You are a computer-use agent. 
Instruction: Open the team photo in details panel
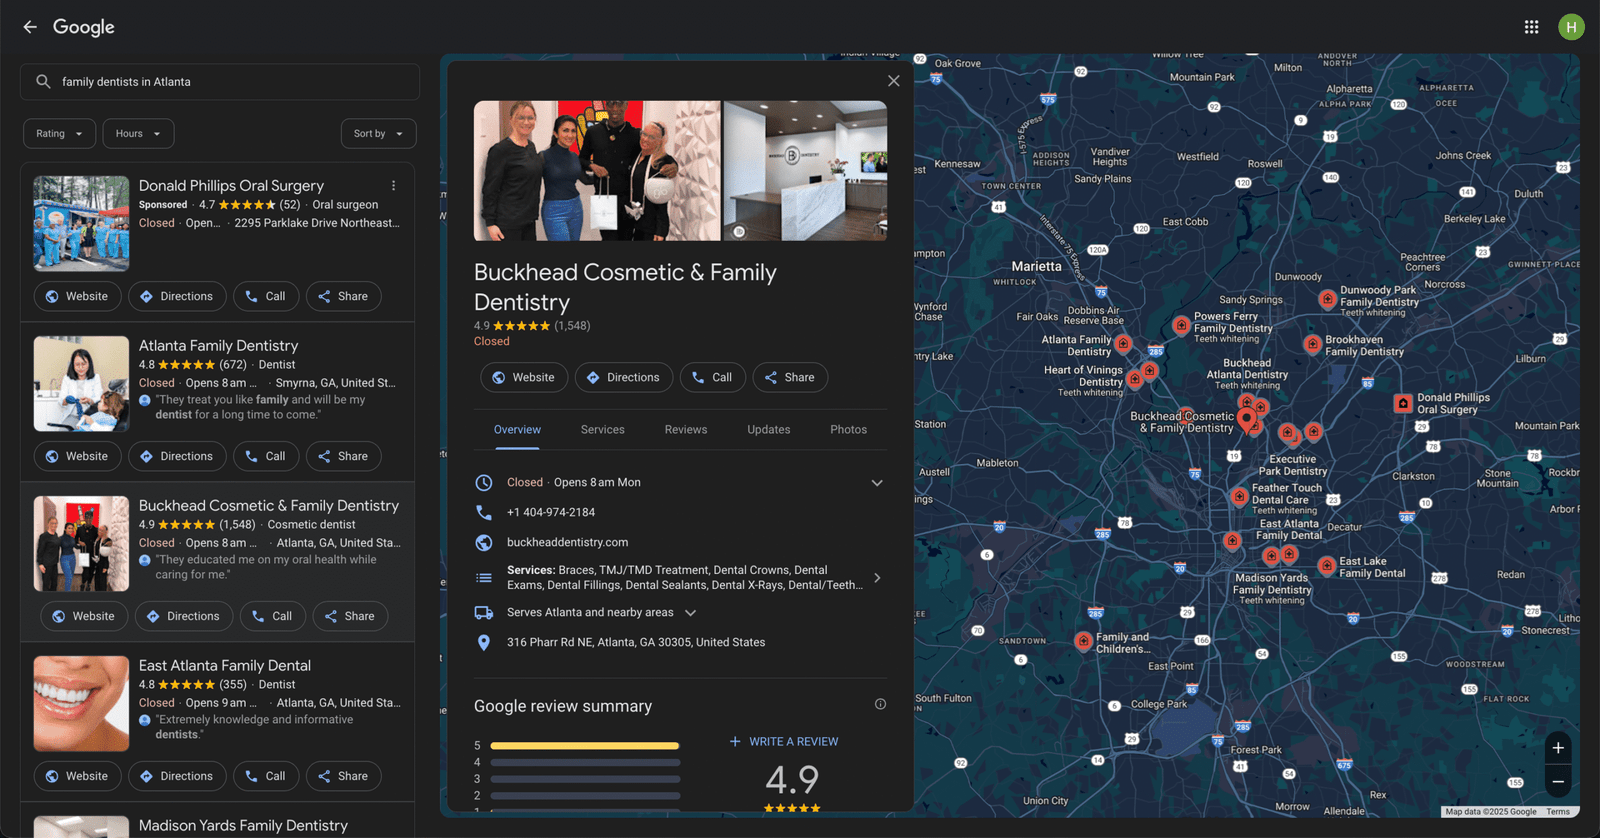597,171
